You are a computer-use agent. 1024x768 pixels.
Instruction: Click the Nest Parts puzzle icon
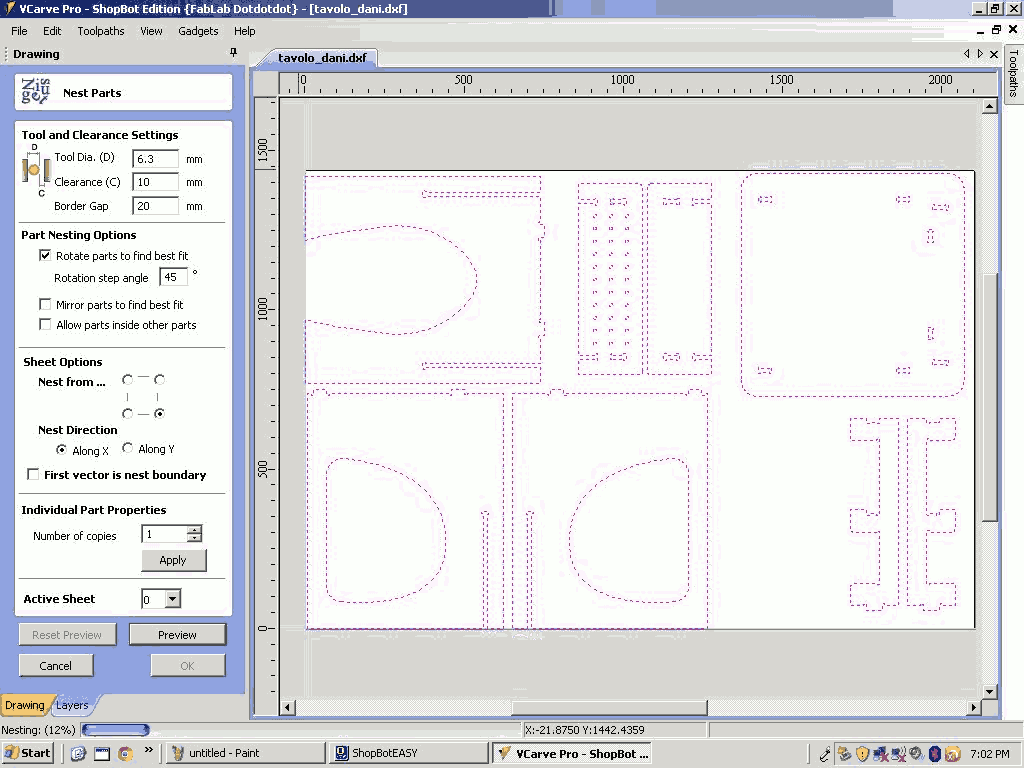click(35, 91)
